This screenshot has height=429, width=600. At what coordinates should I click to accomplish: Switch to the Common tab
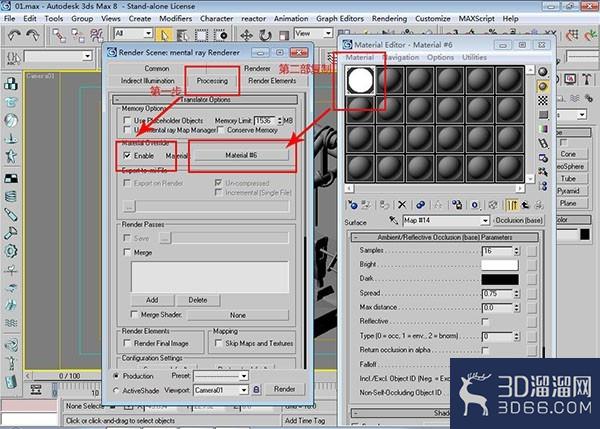pos(157,68)
